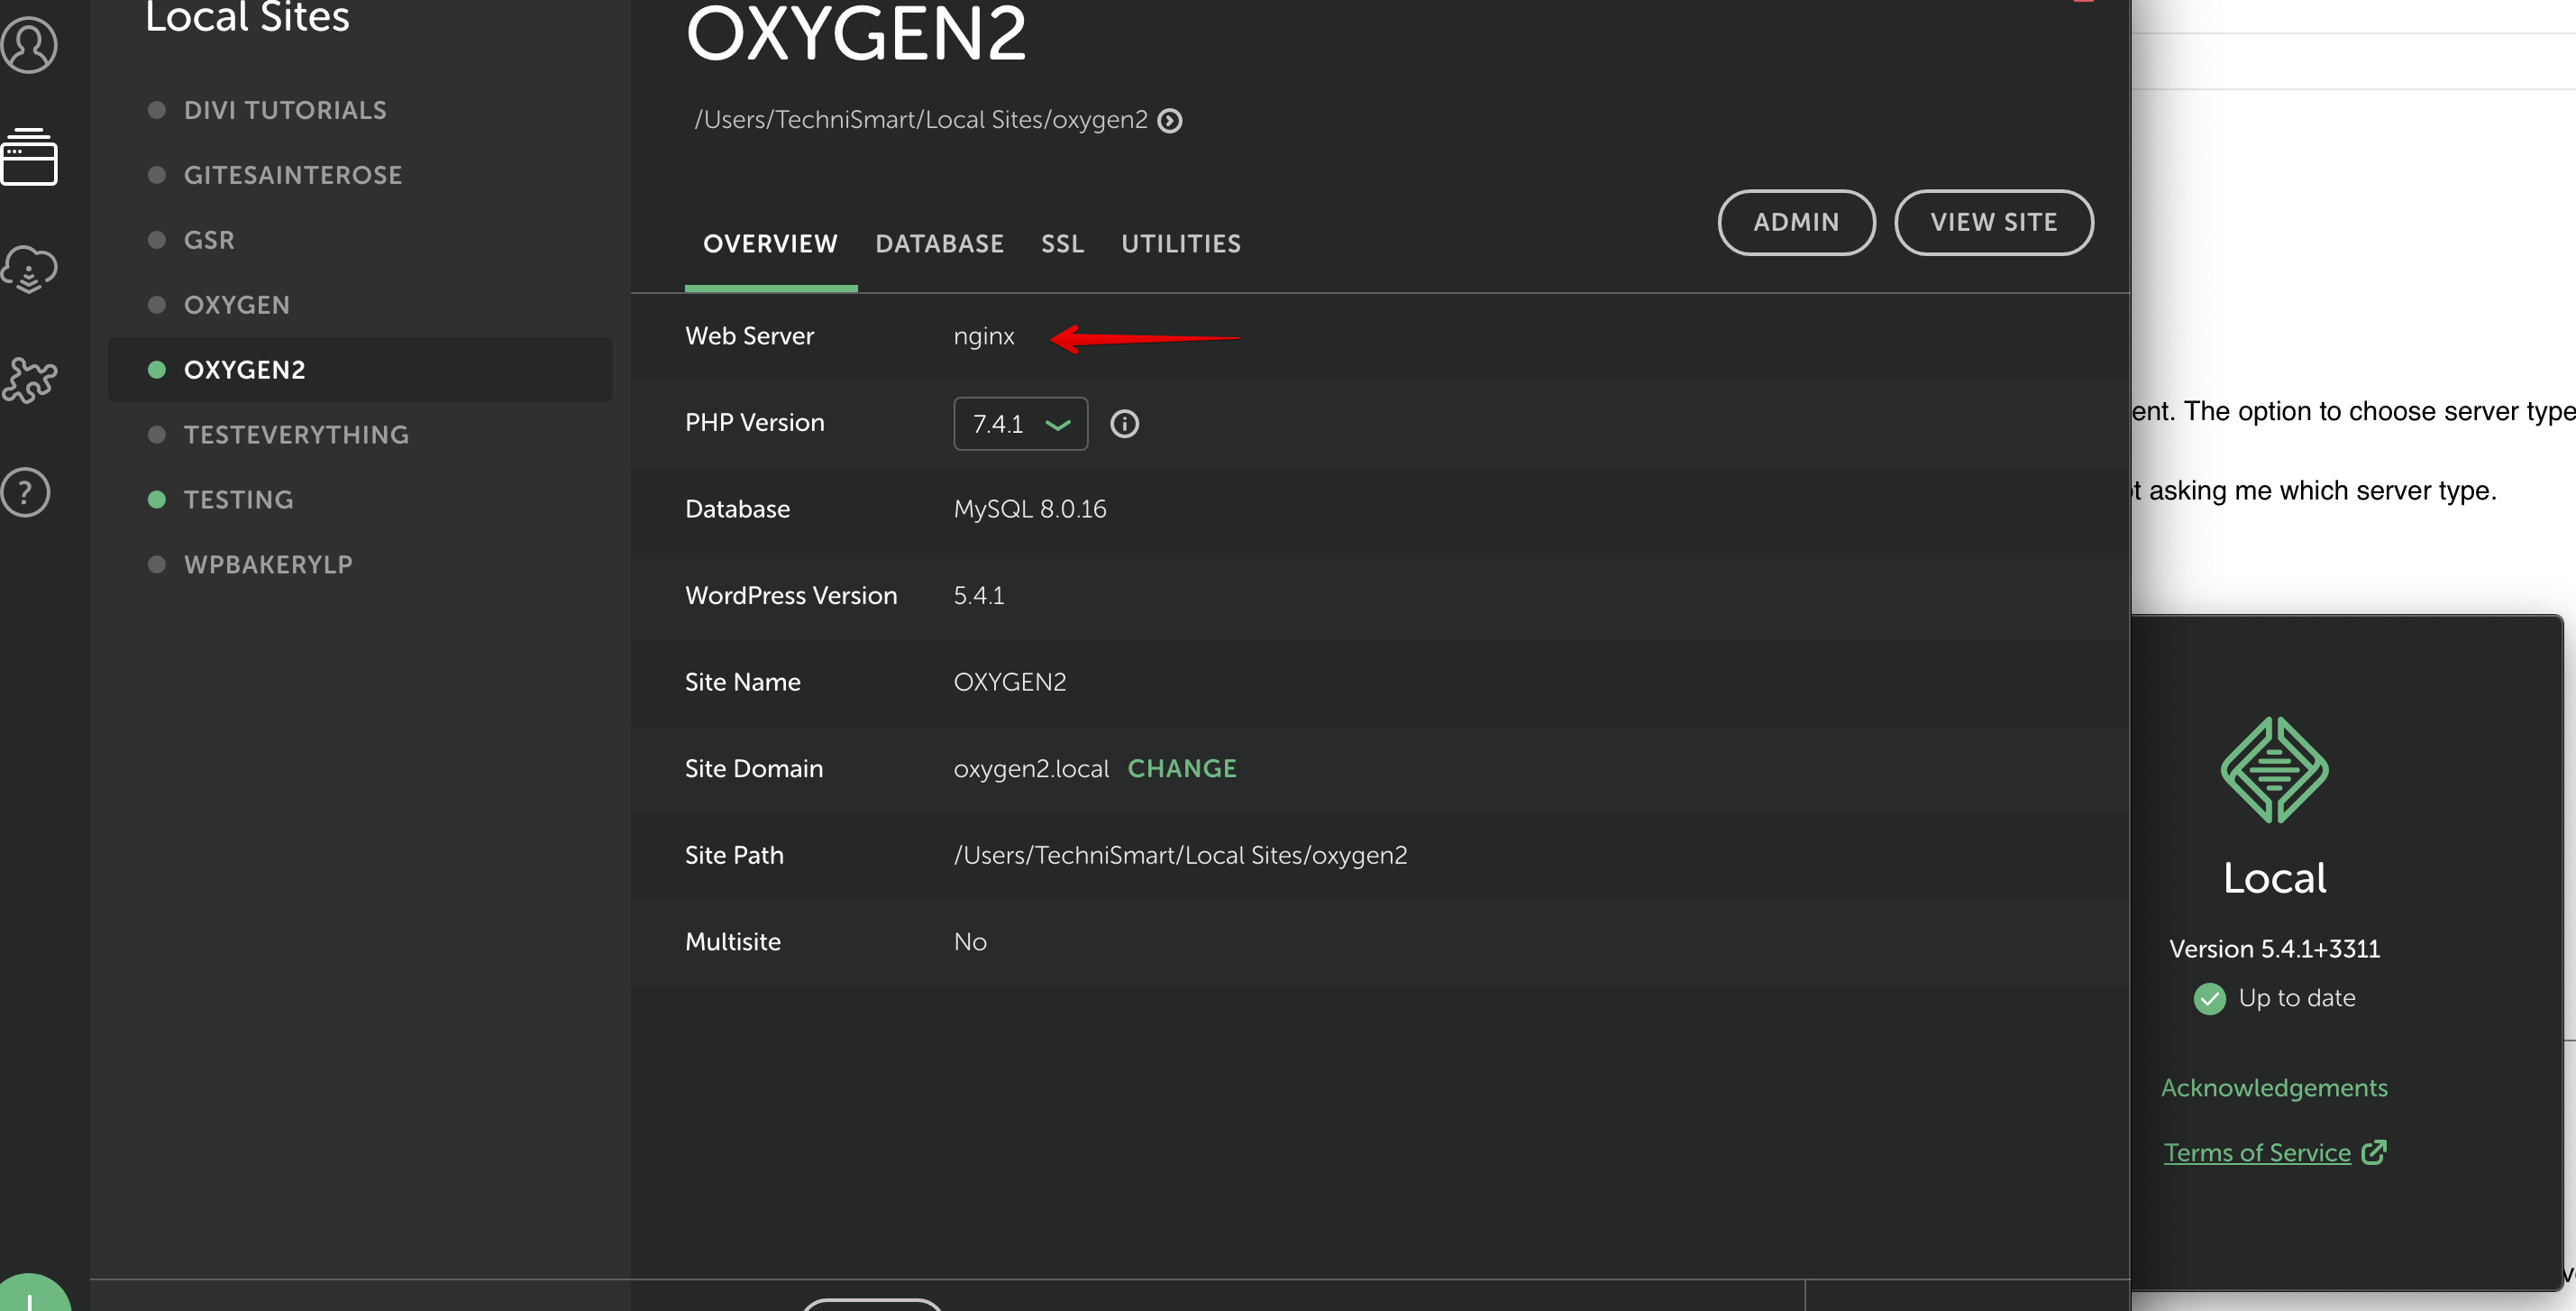Click the Multisite No value

[970, 942]
